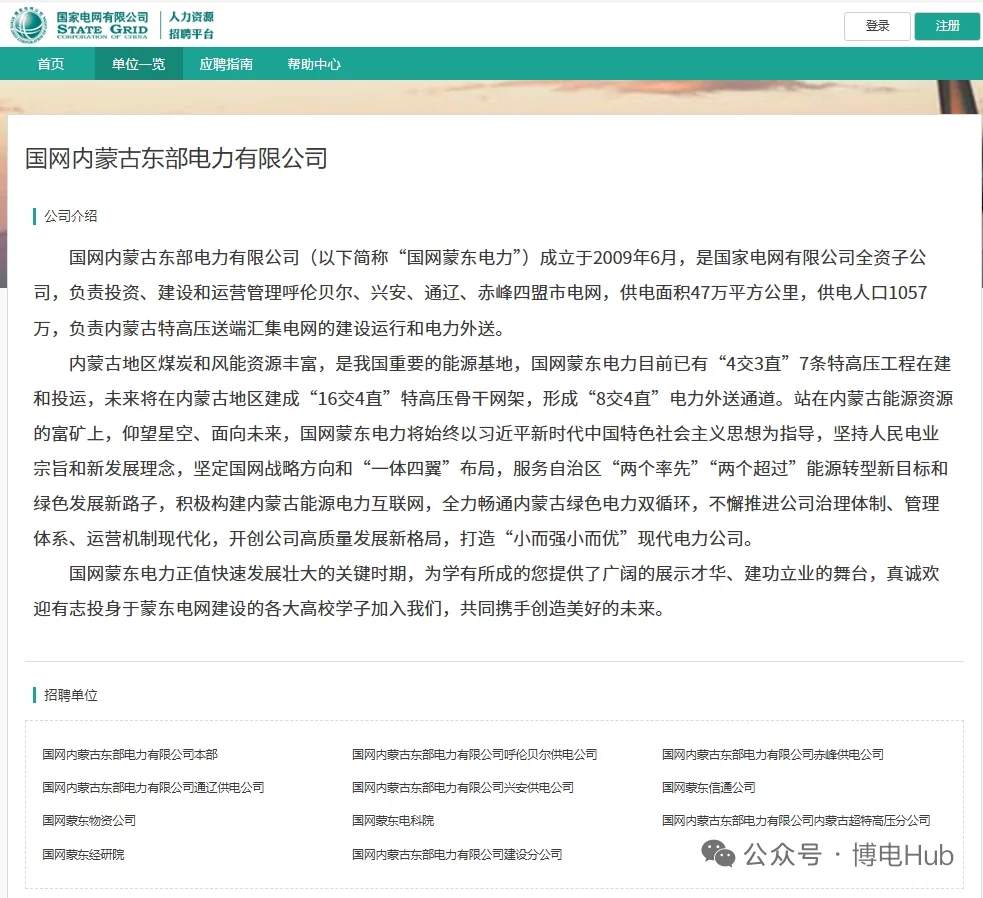Screen dimensions: 983x898
Task: Click the 注册 register button
Action: (947, 26)
